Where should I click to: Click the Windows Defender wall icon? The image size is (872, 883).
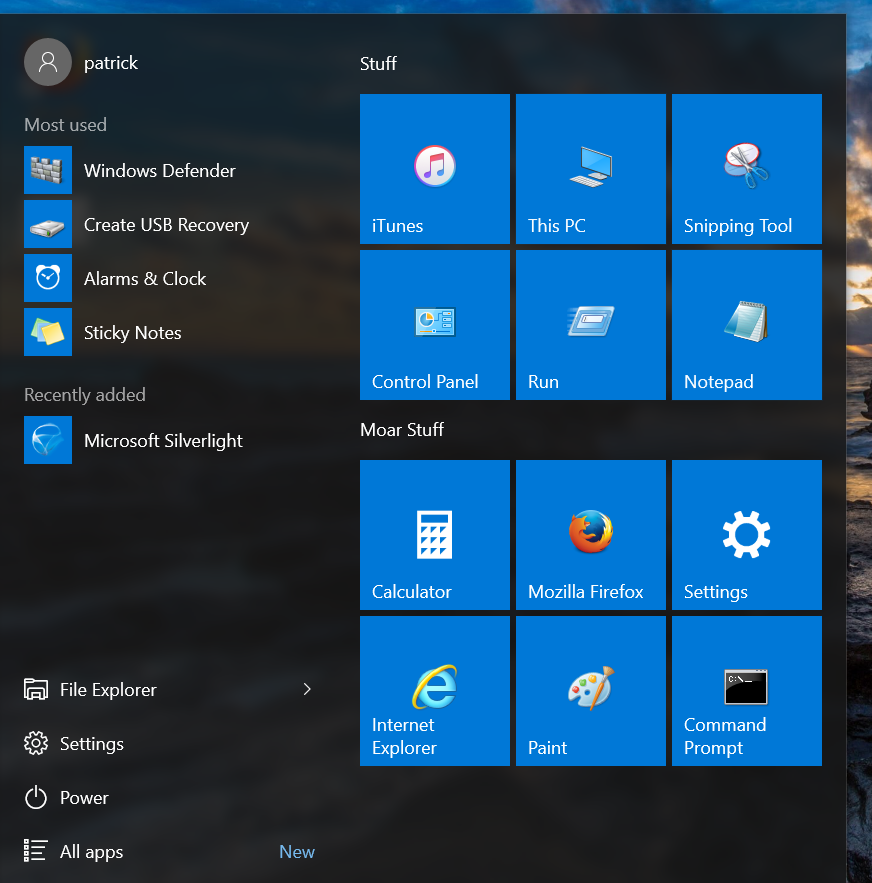(x=48, y=170)
